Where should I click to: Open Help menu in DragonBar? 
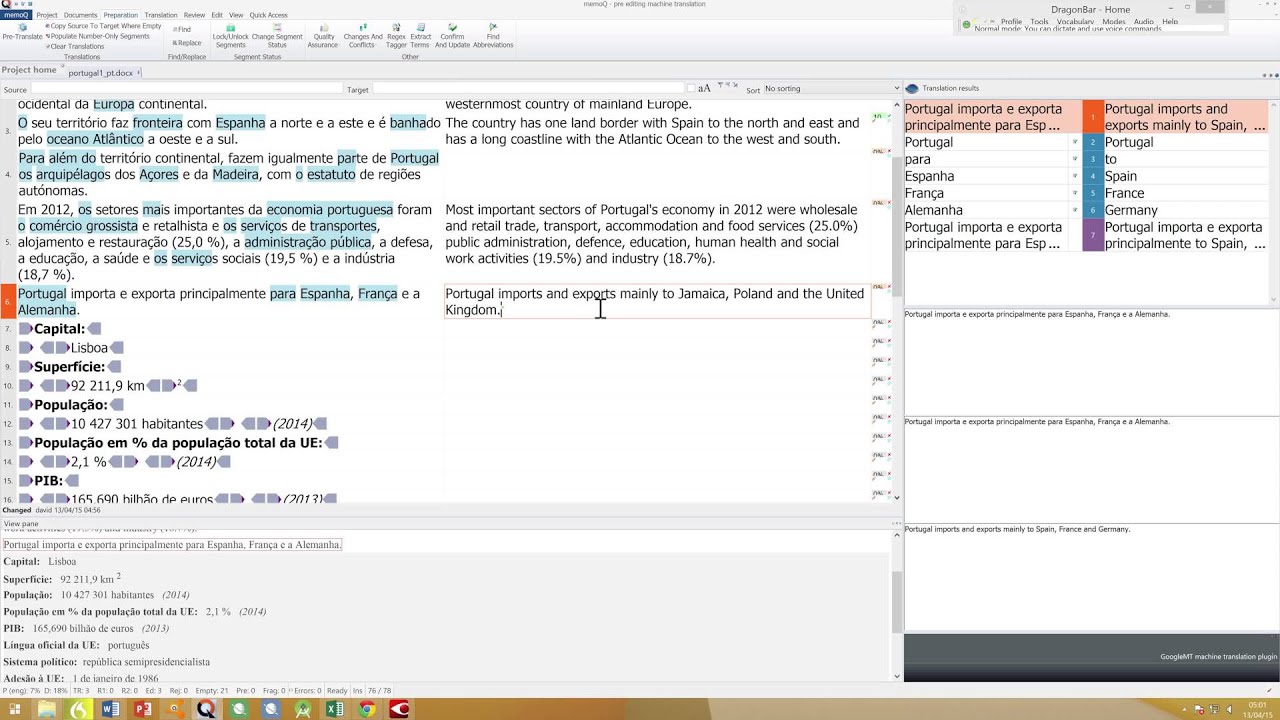pyautogui.click(x=1169, y=21)
